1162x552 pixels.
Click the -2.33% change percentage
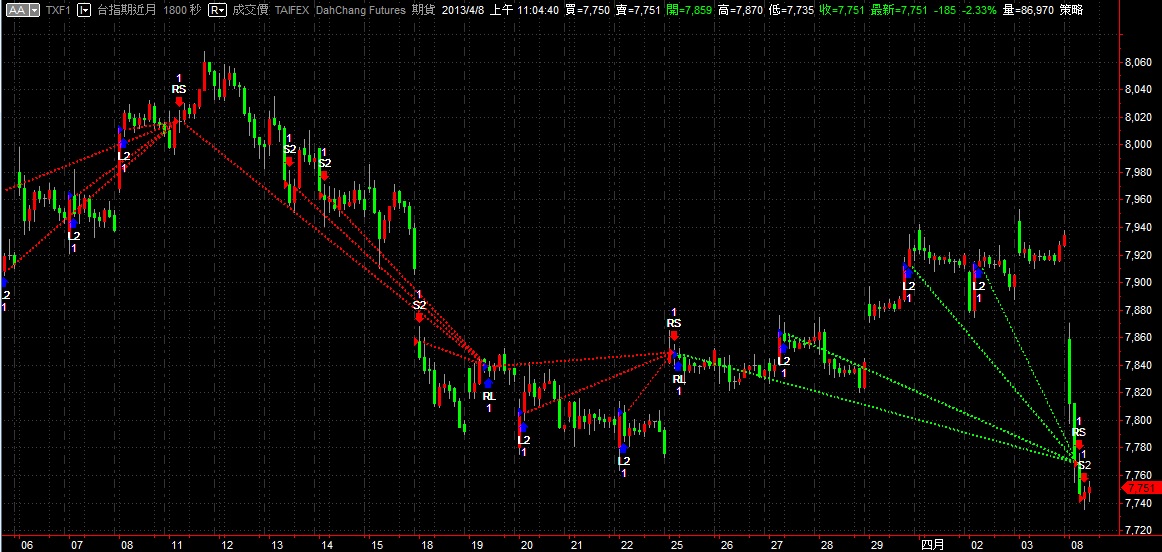[979, 10]
